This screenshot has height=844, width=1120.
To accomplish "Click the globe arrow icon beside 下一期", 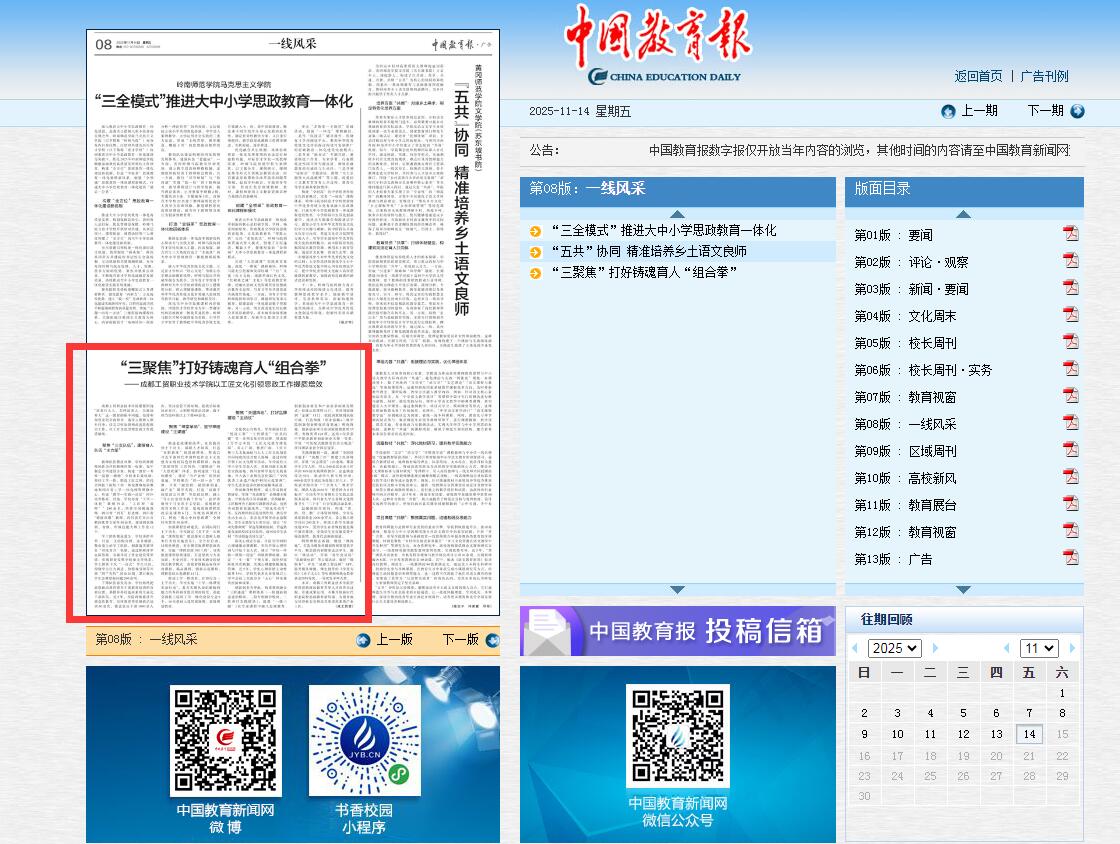I will 1076,112.
